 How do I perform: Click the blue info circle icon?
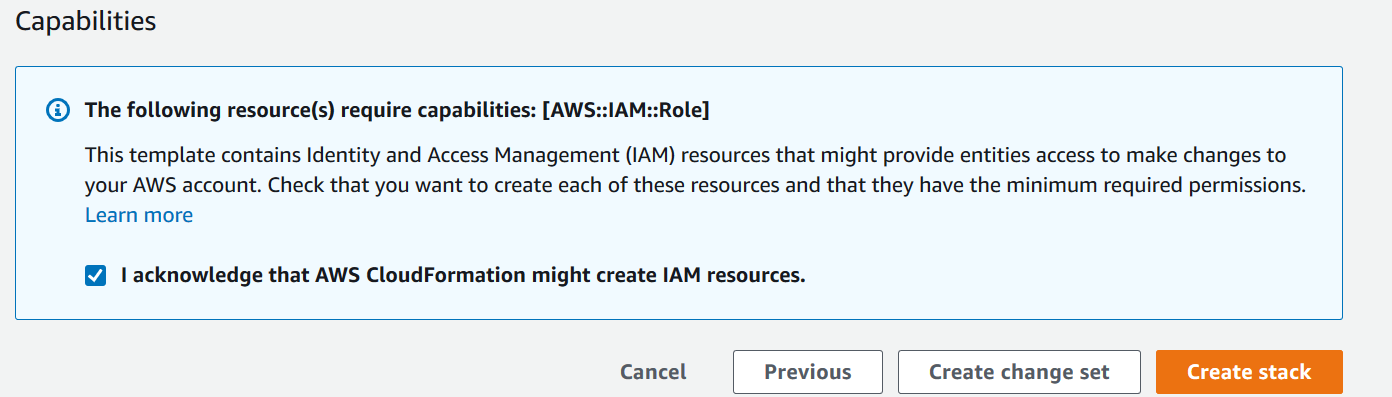(x=58, y=110)
